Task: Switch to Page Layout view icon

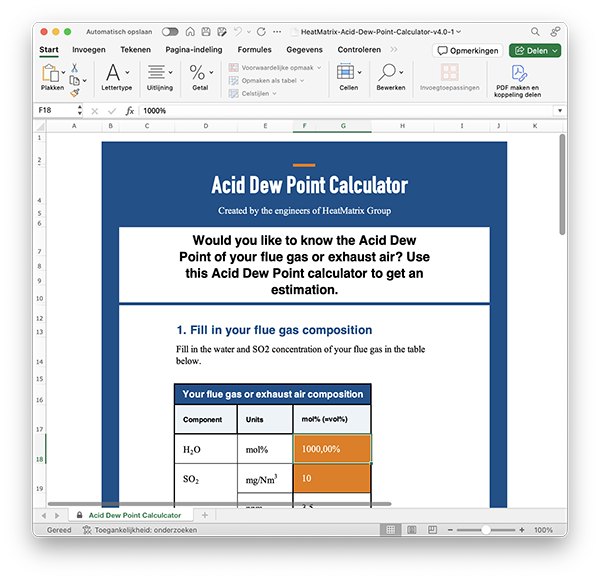Action: point(412,530)
